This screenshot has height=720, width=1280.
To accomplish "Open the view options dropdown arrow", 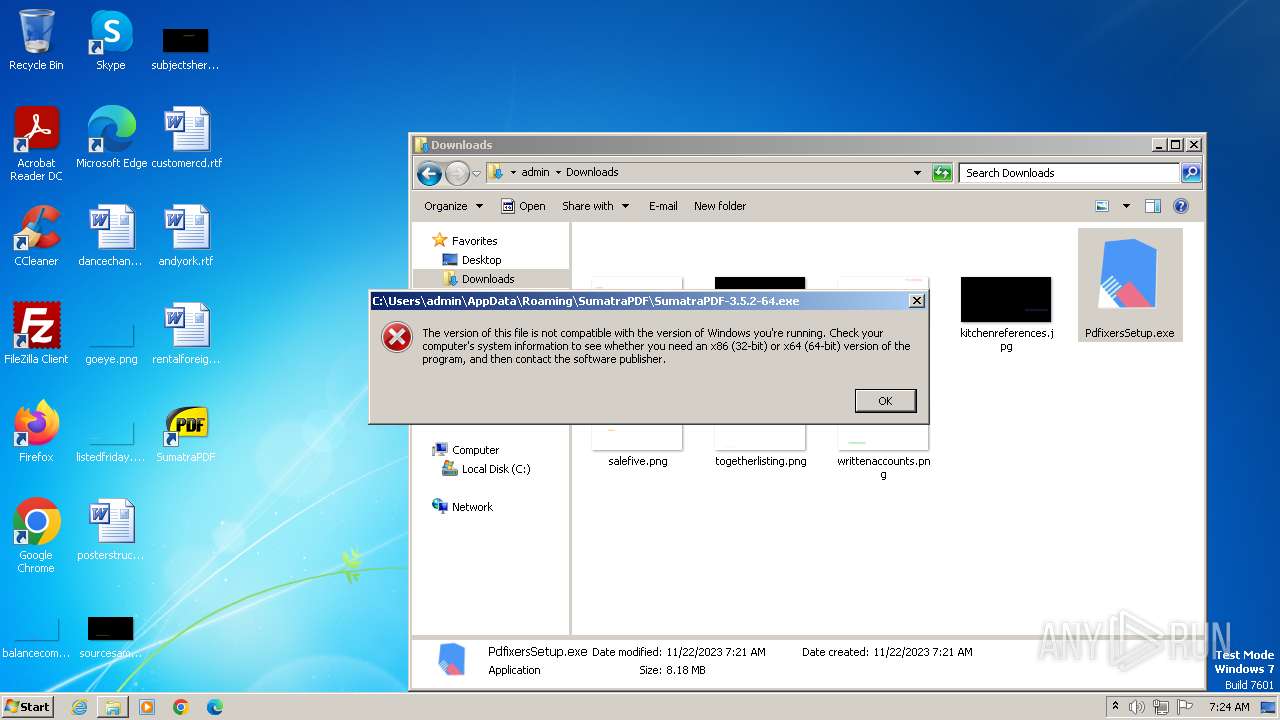I will (x=1126, y=206).
